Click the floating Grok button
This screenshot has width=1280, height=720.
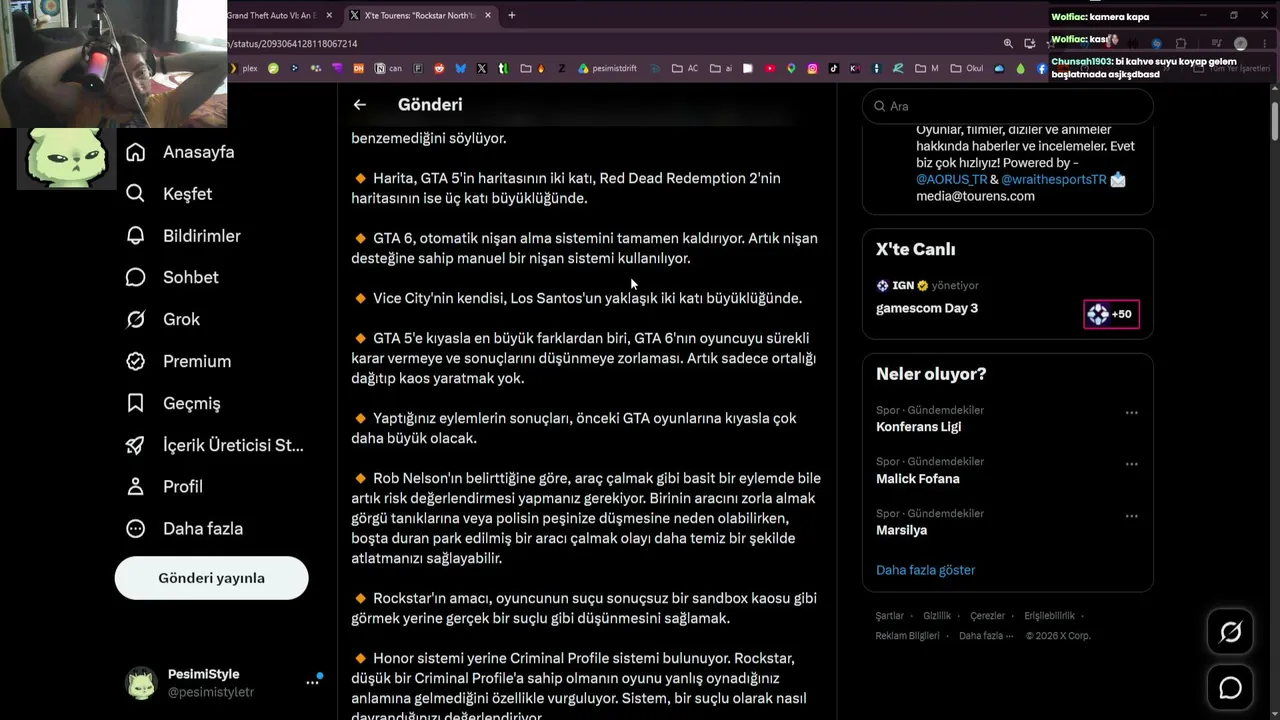(x=1230, y=632)
